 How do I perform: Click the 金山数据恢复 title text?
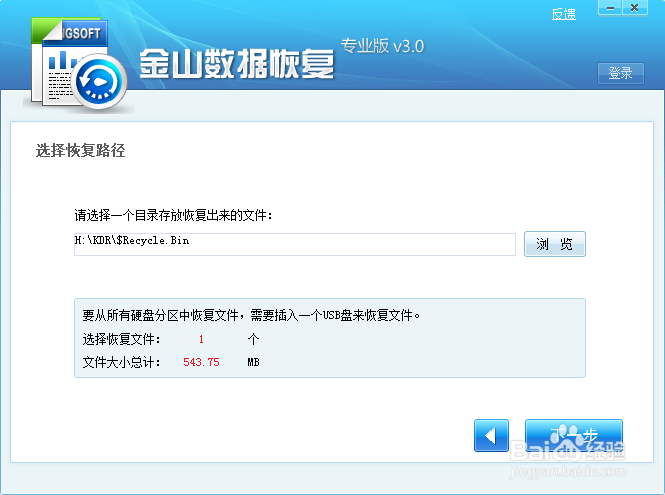click(x=237, y=64)
